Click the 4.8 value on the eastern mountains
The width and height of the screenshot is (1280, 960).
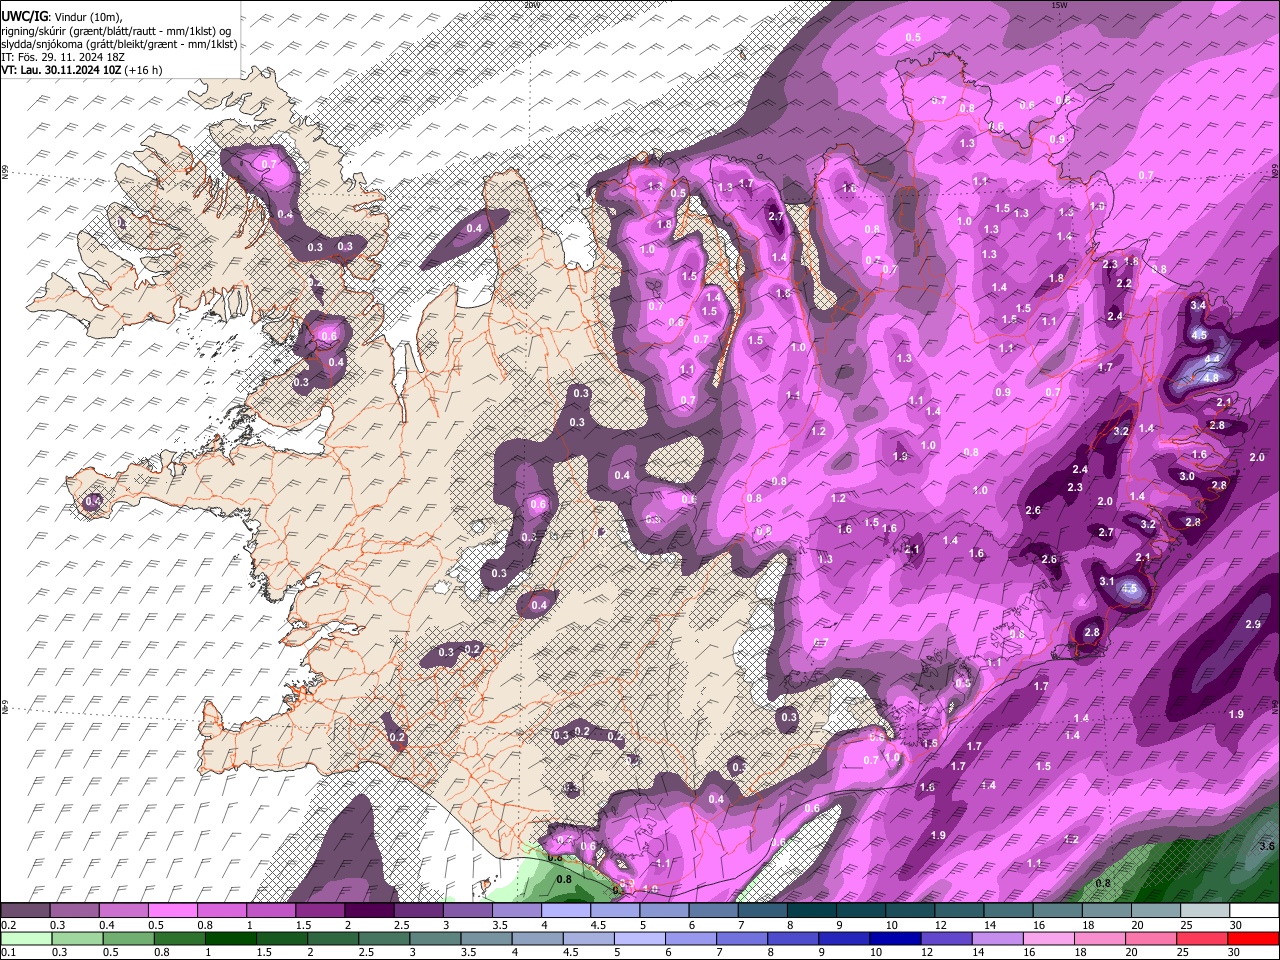point(1211,378)
